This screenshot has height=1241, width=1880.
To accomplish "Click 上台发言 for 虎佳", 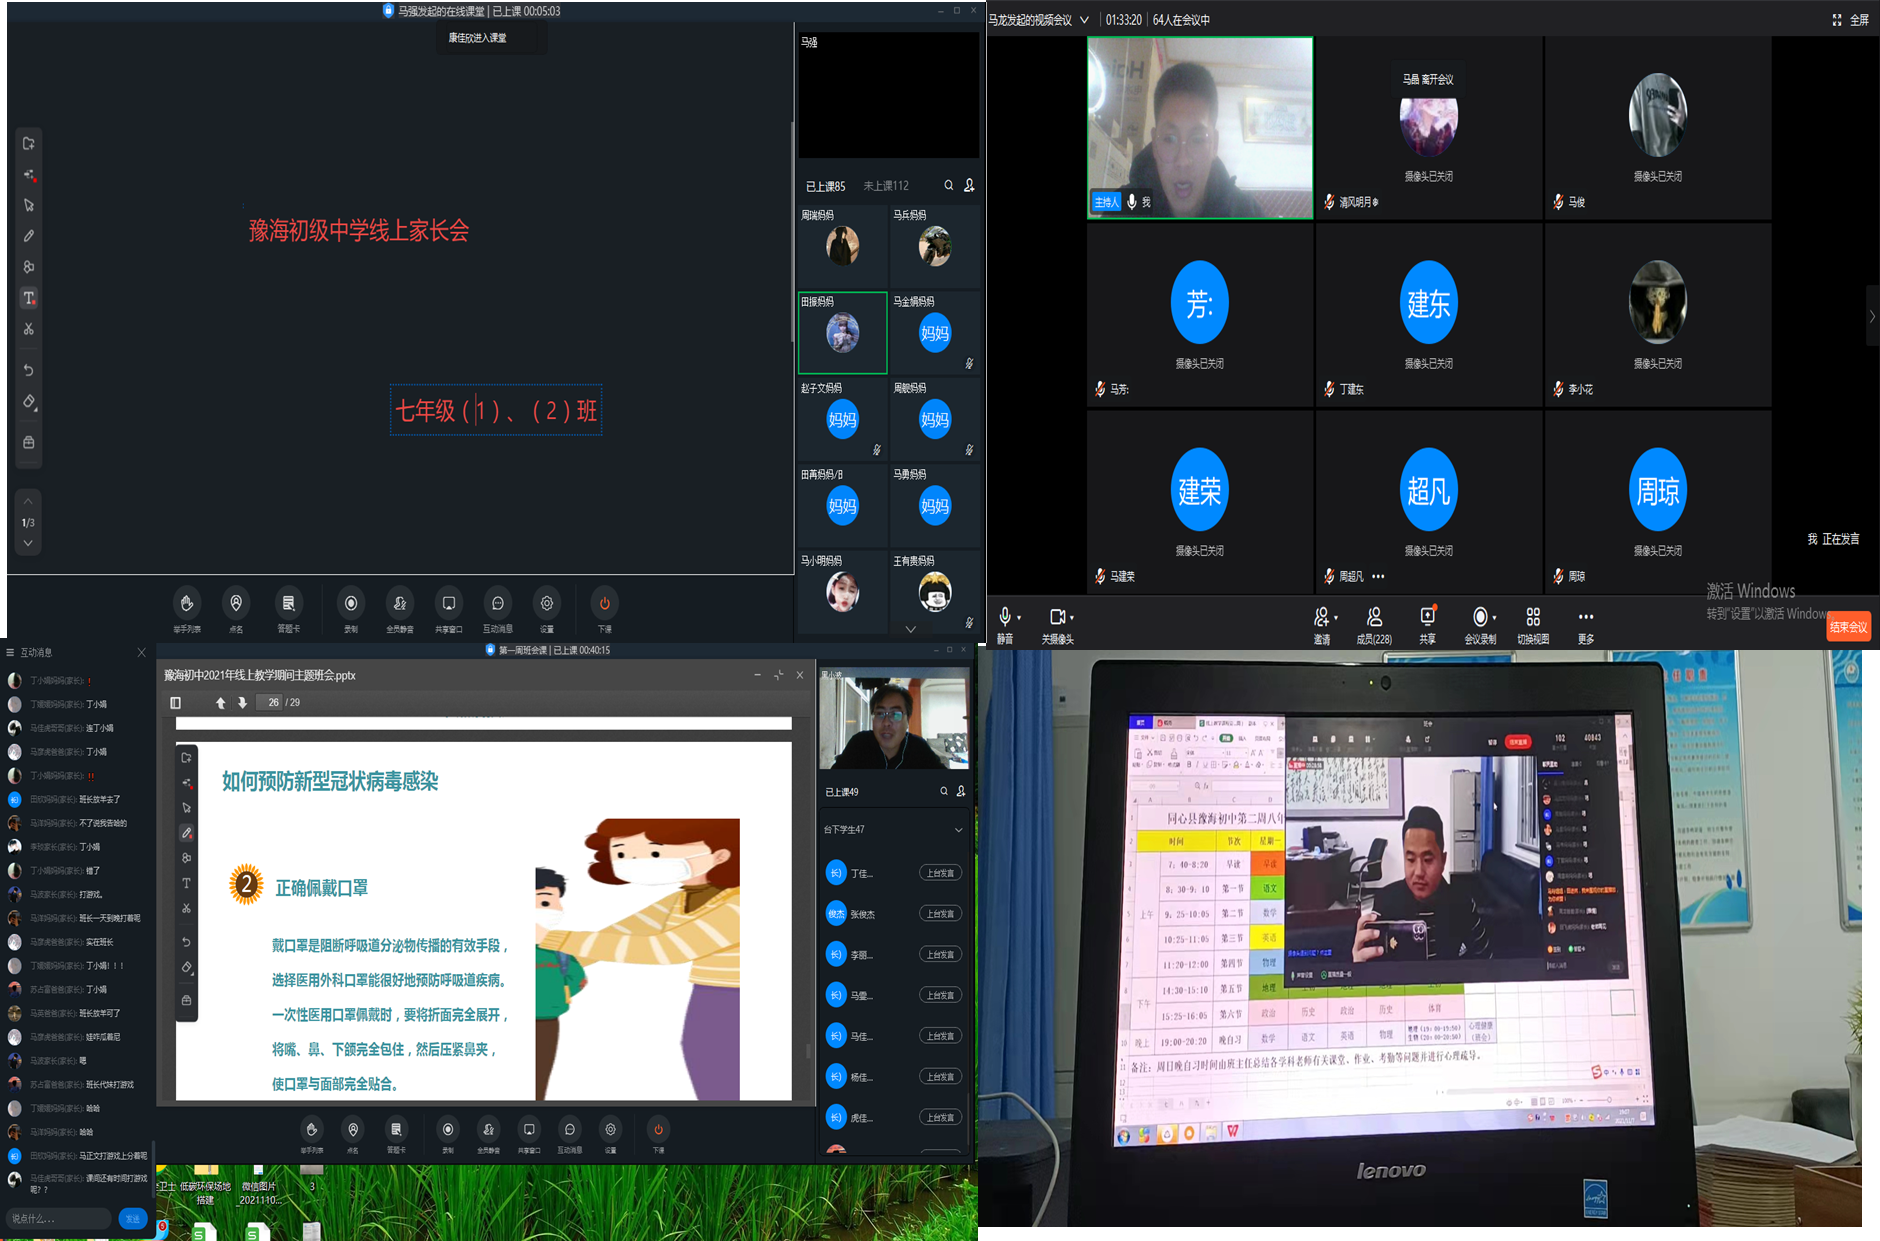I will [940, 1118].
